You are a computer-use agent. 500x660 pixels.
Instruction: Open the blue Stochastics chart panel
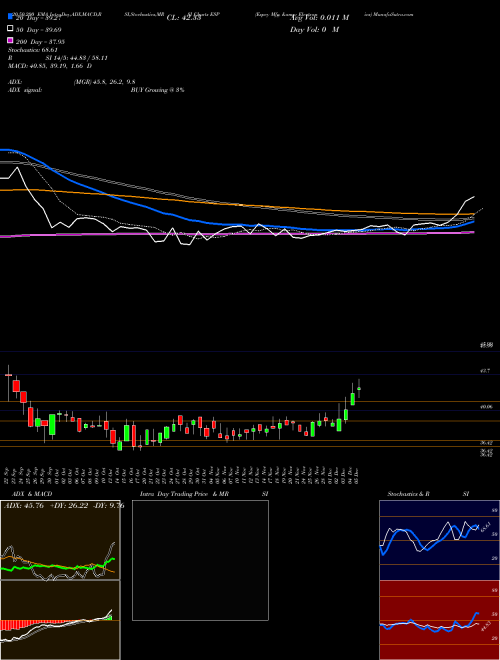pos(439,540)
